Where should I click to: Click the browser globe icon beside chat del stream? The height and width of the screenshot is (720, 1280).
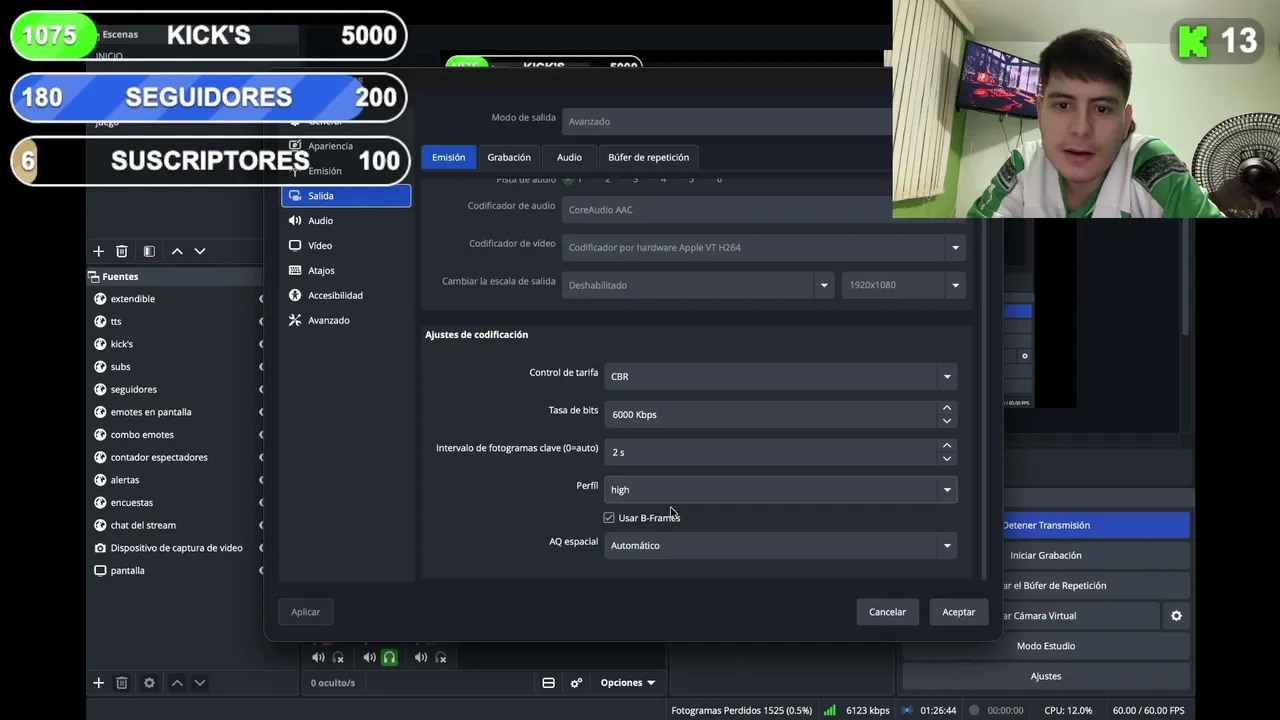point(100,525)
